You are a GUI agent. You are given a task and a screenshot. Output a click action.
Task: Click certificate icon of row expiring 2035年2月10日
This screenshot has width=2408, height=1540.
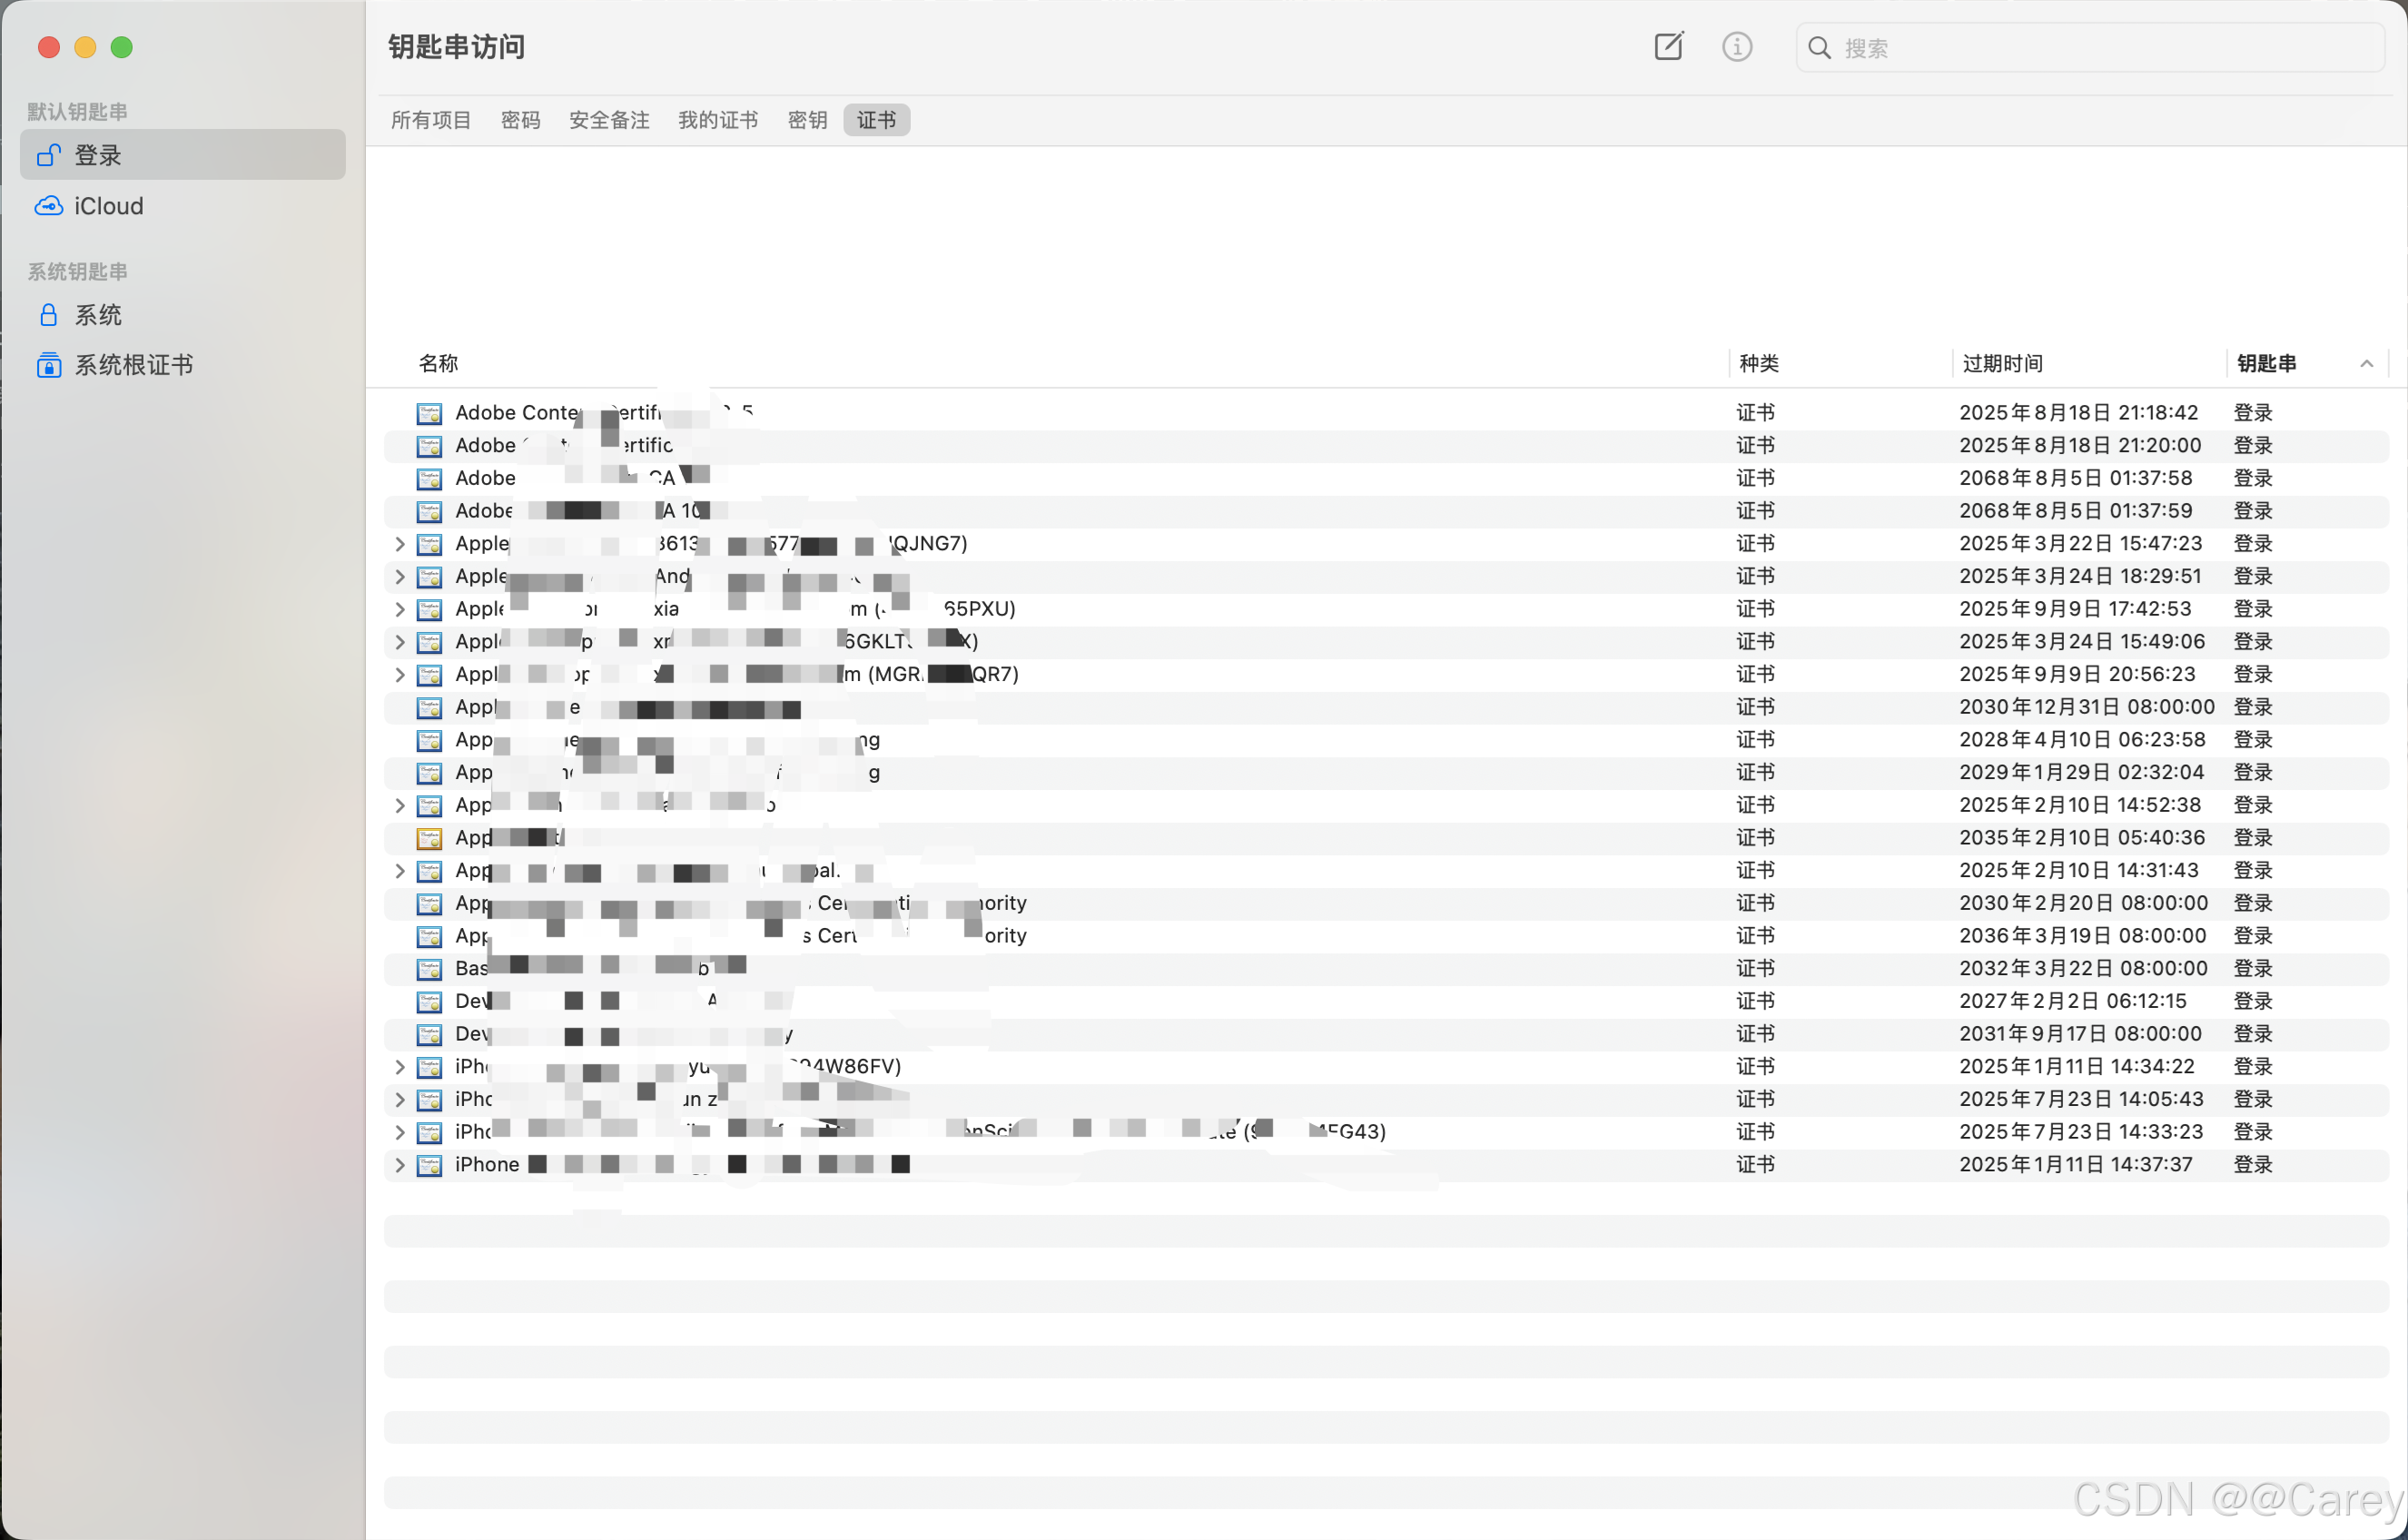click(430, 838)
